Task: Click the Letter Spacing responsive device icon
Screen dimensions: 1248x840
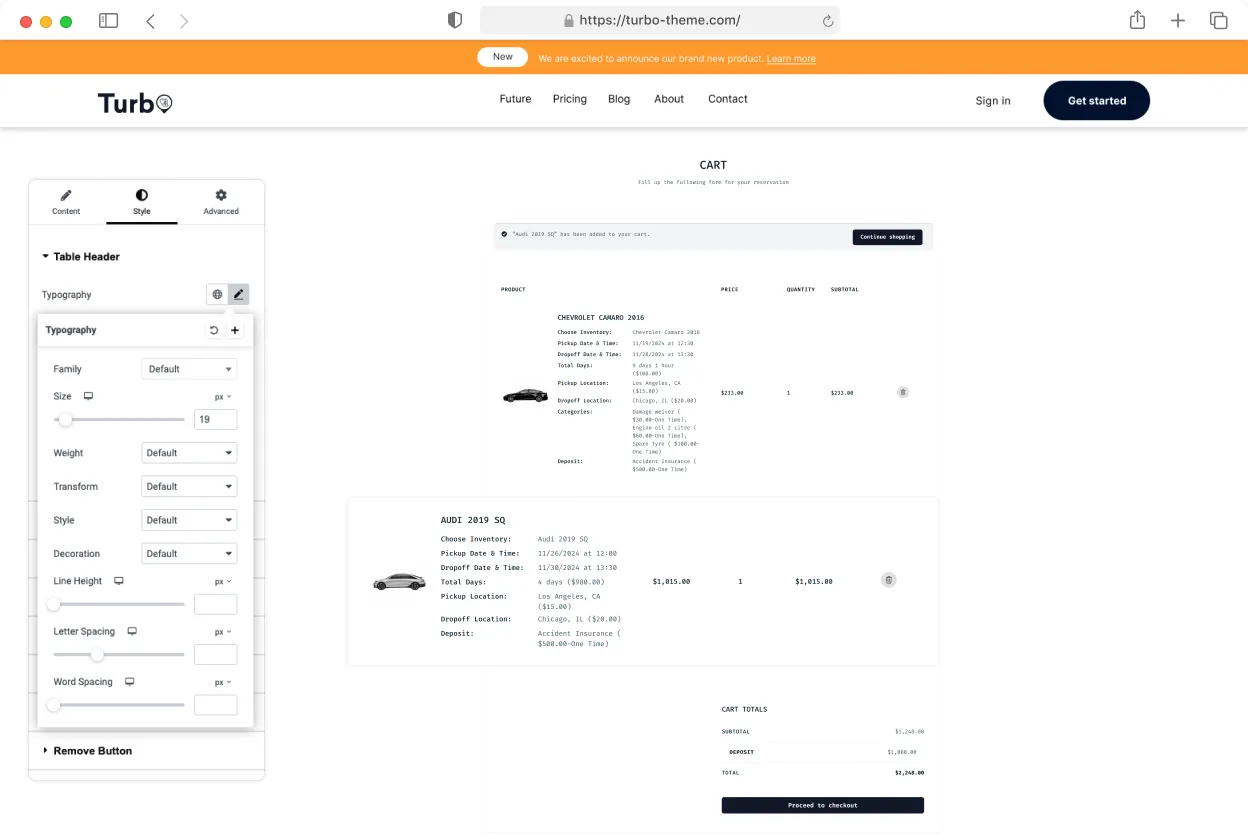Action: 132,632
